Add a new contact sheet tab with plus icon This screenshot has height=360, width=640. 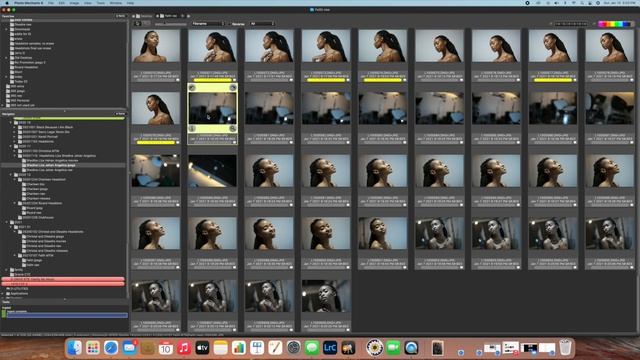pyautogui.click(x=188, y=16)
